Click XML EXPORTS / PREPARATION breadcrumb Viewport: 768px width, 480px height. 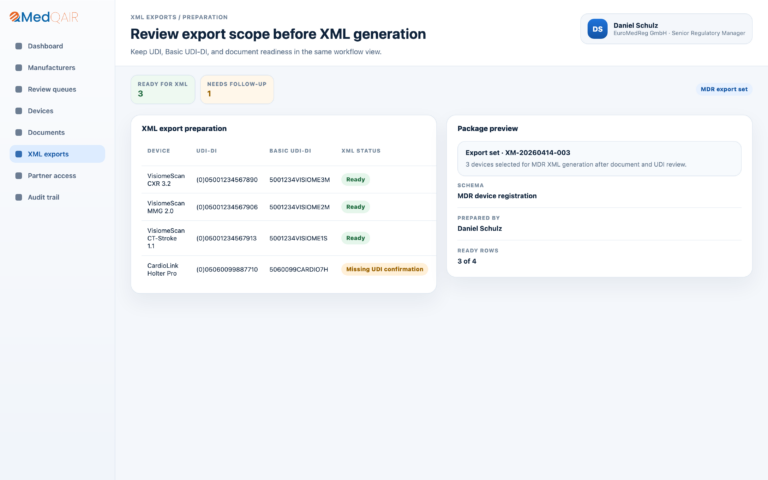179,17
